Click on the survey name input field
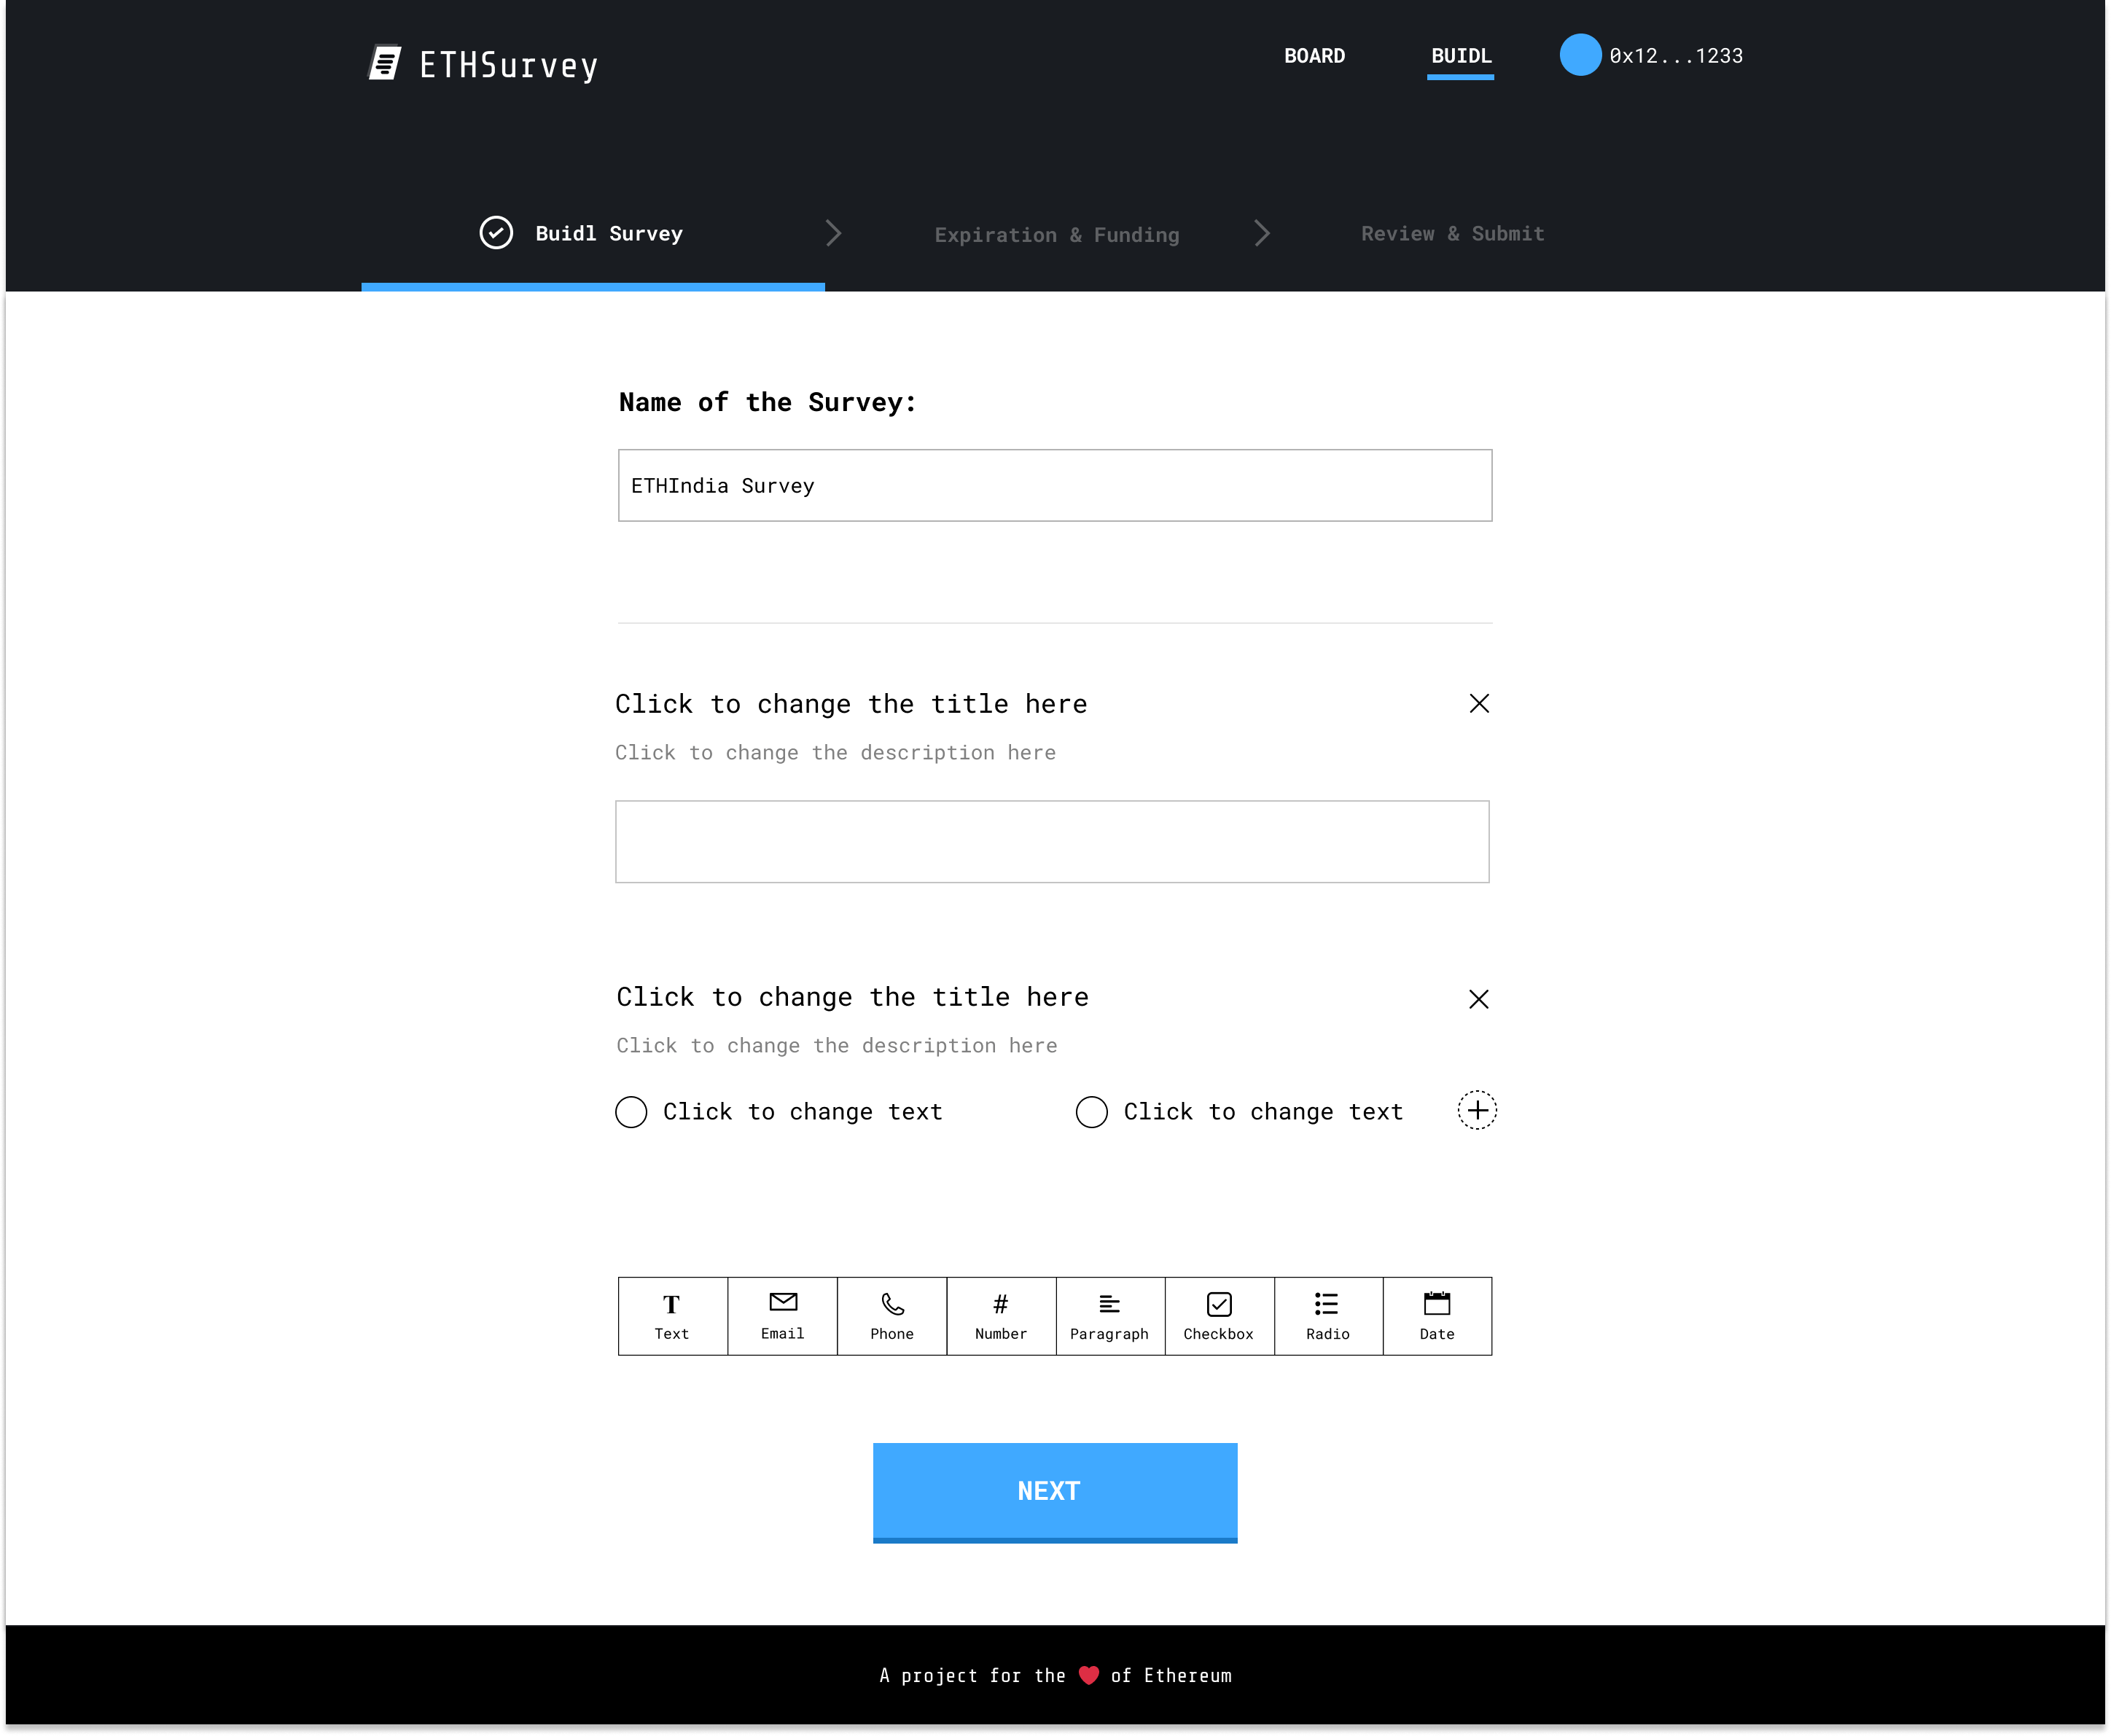The height and width of the screenshot is (1736, 2111). click(1055, 485)
